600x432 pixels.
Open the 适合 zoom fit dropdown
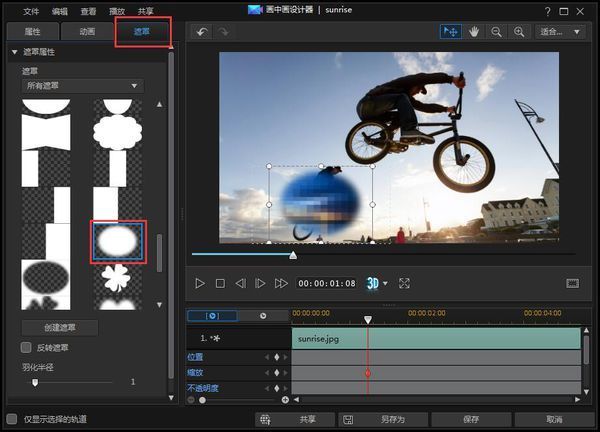click(562, 32)
